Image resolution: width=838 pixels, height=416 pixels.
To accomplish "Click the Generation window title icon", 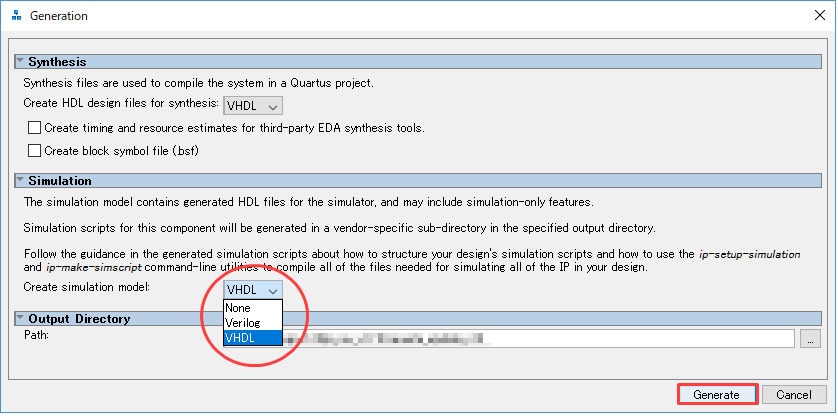I will (x=15, y=16).
